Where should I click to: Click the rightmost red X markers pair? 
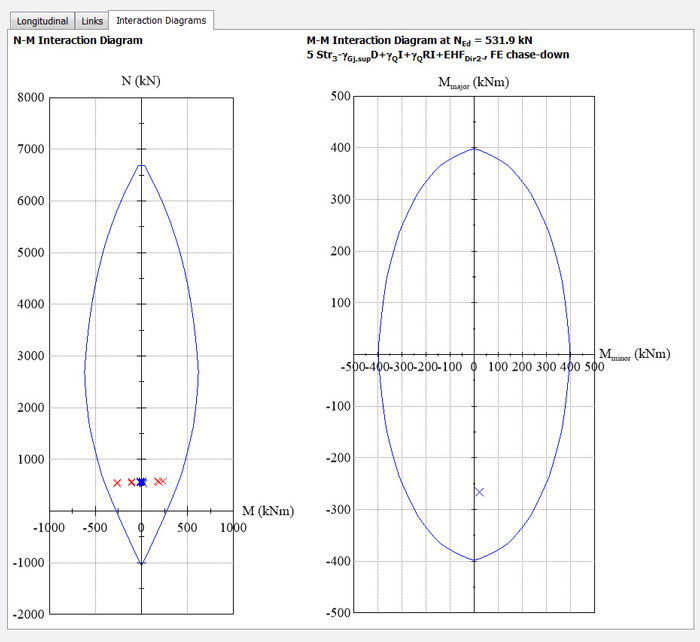(x=160, y=481)
